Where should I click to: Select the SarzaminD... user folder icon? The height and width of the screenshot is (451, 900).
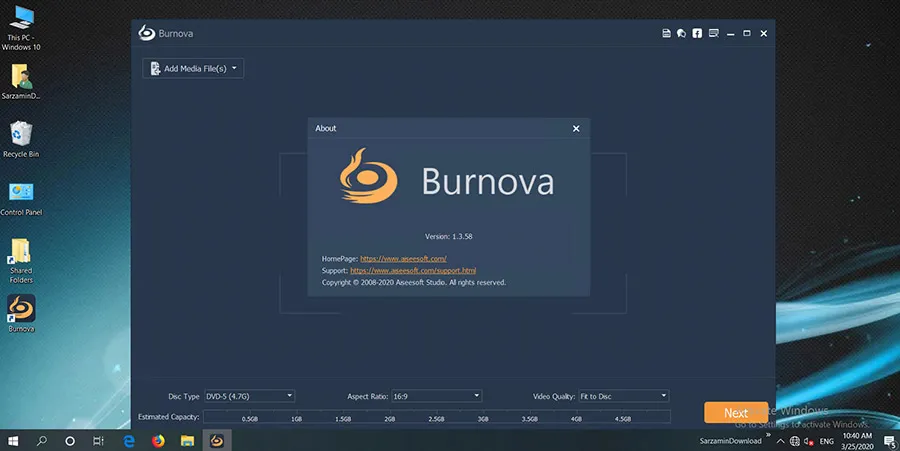21,81
